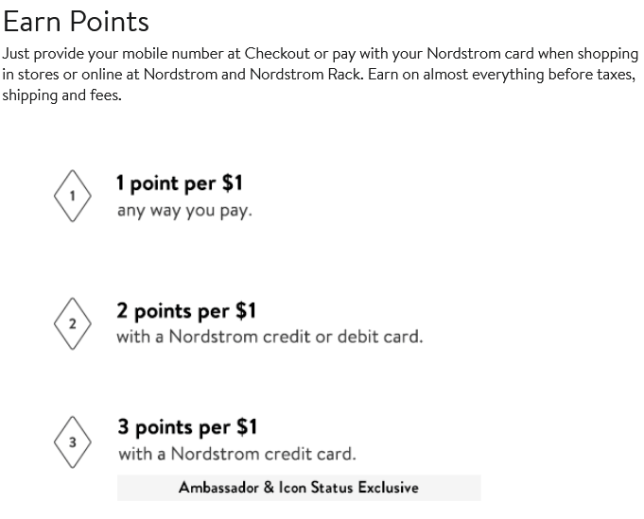Viewport: 644px width, 519px height.
Task: Click the diamond icon numbered 3
Action: [x=72, y=439]
